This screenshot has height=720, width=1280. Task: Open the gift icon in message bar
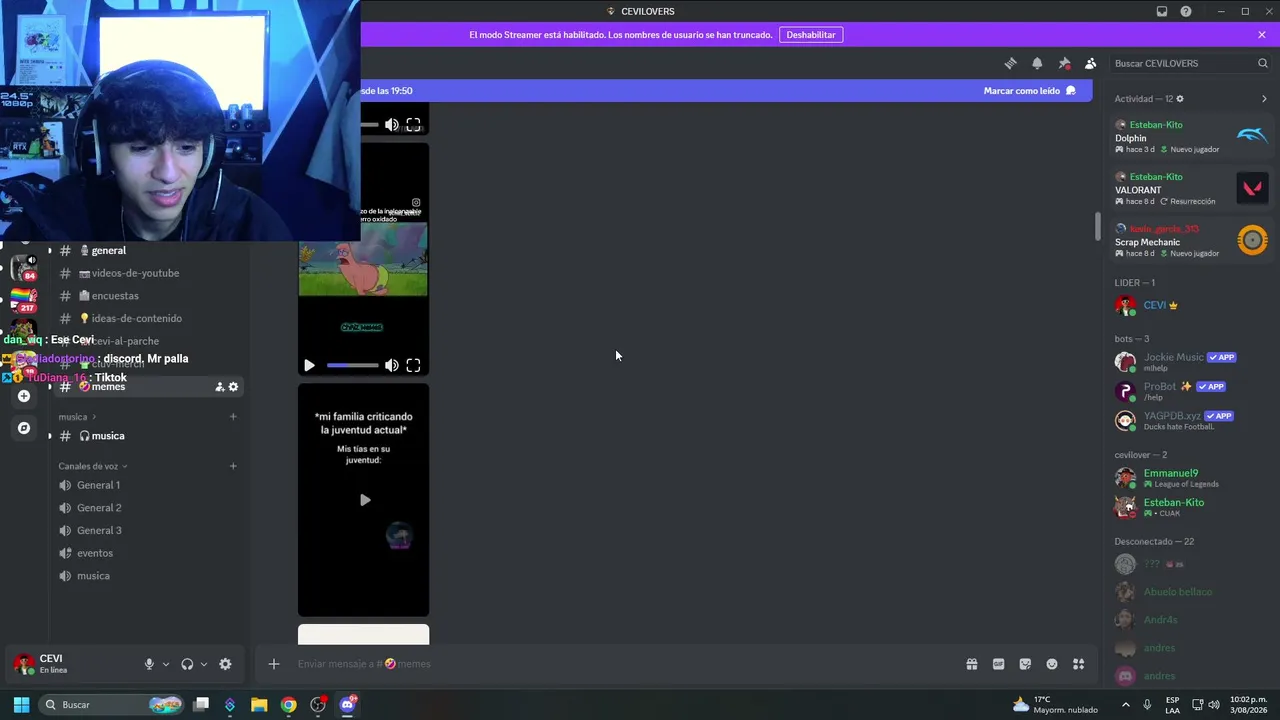click(x=972, y=664)
